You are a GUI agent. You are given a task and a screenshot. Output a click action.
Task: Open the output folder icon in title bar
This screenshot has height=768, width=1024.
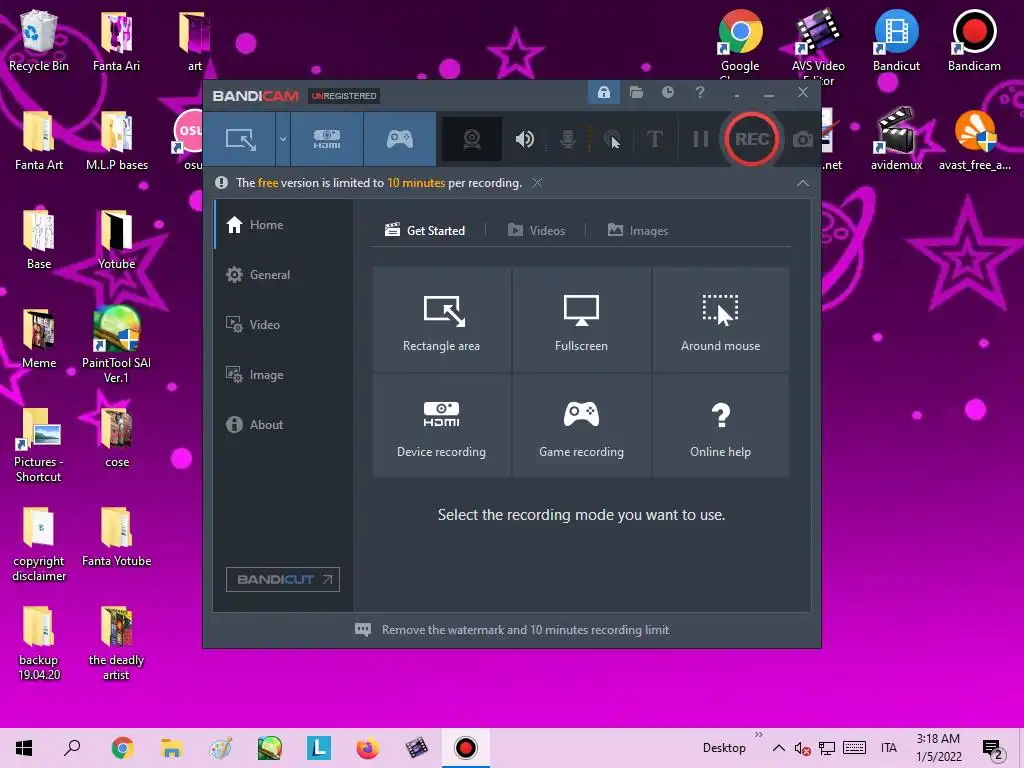pyautogui.click(x=636, y=93)
